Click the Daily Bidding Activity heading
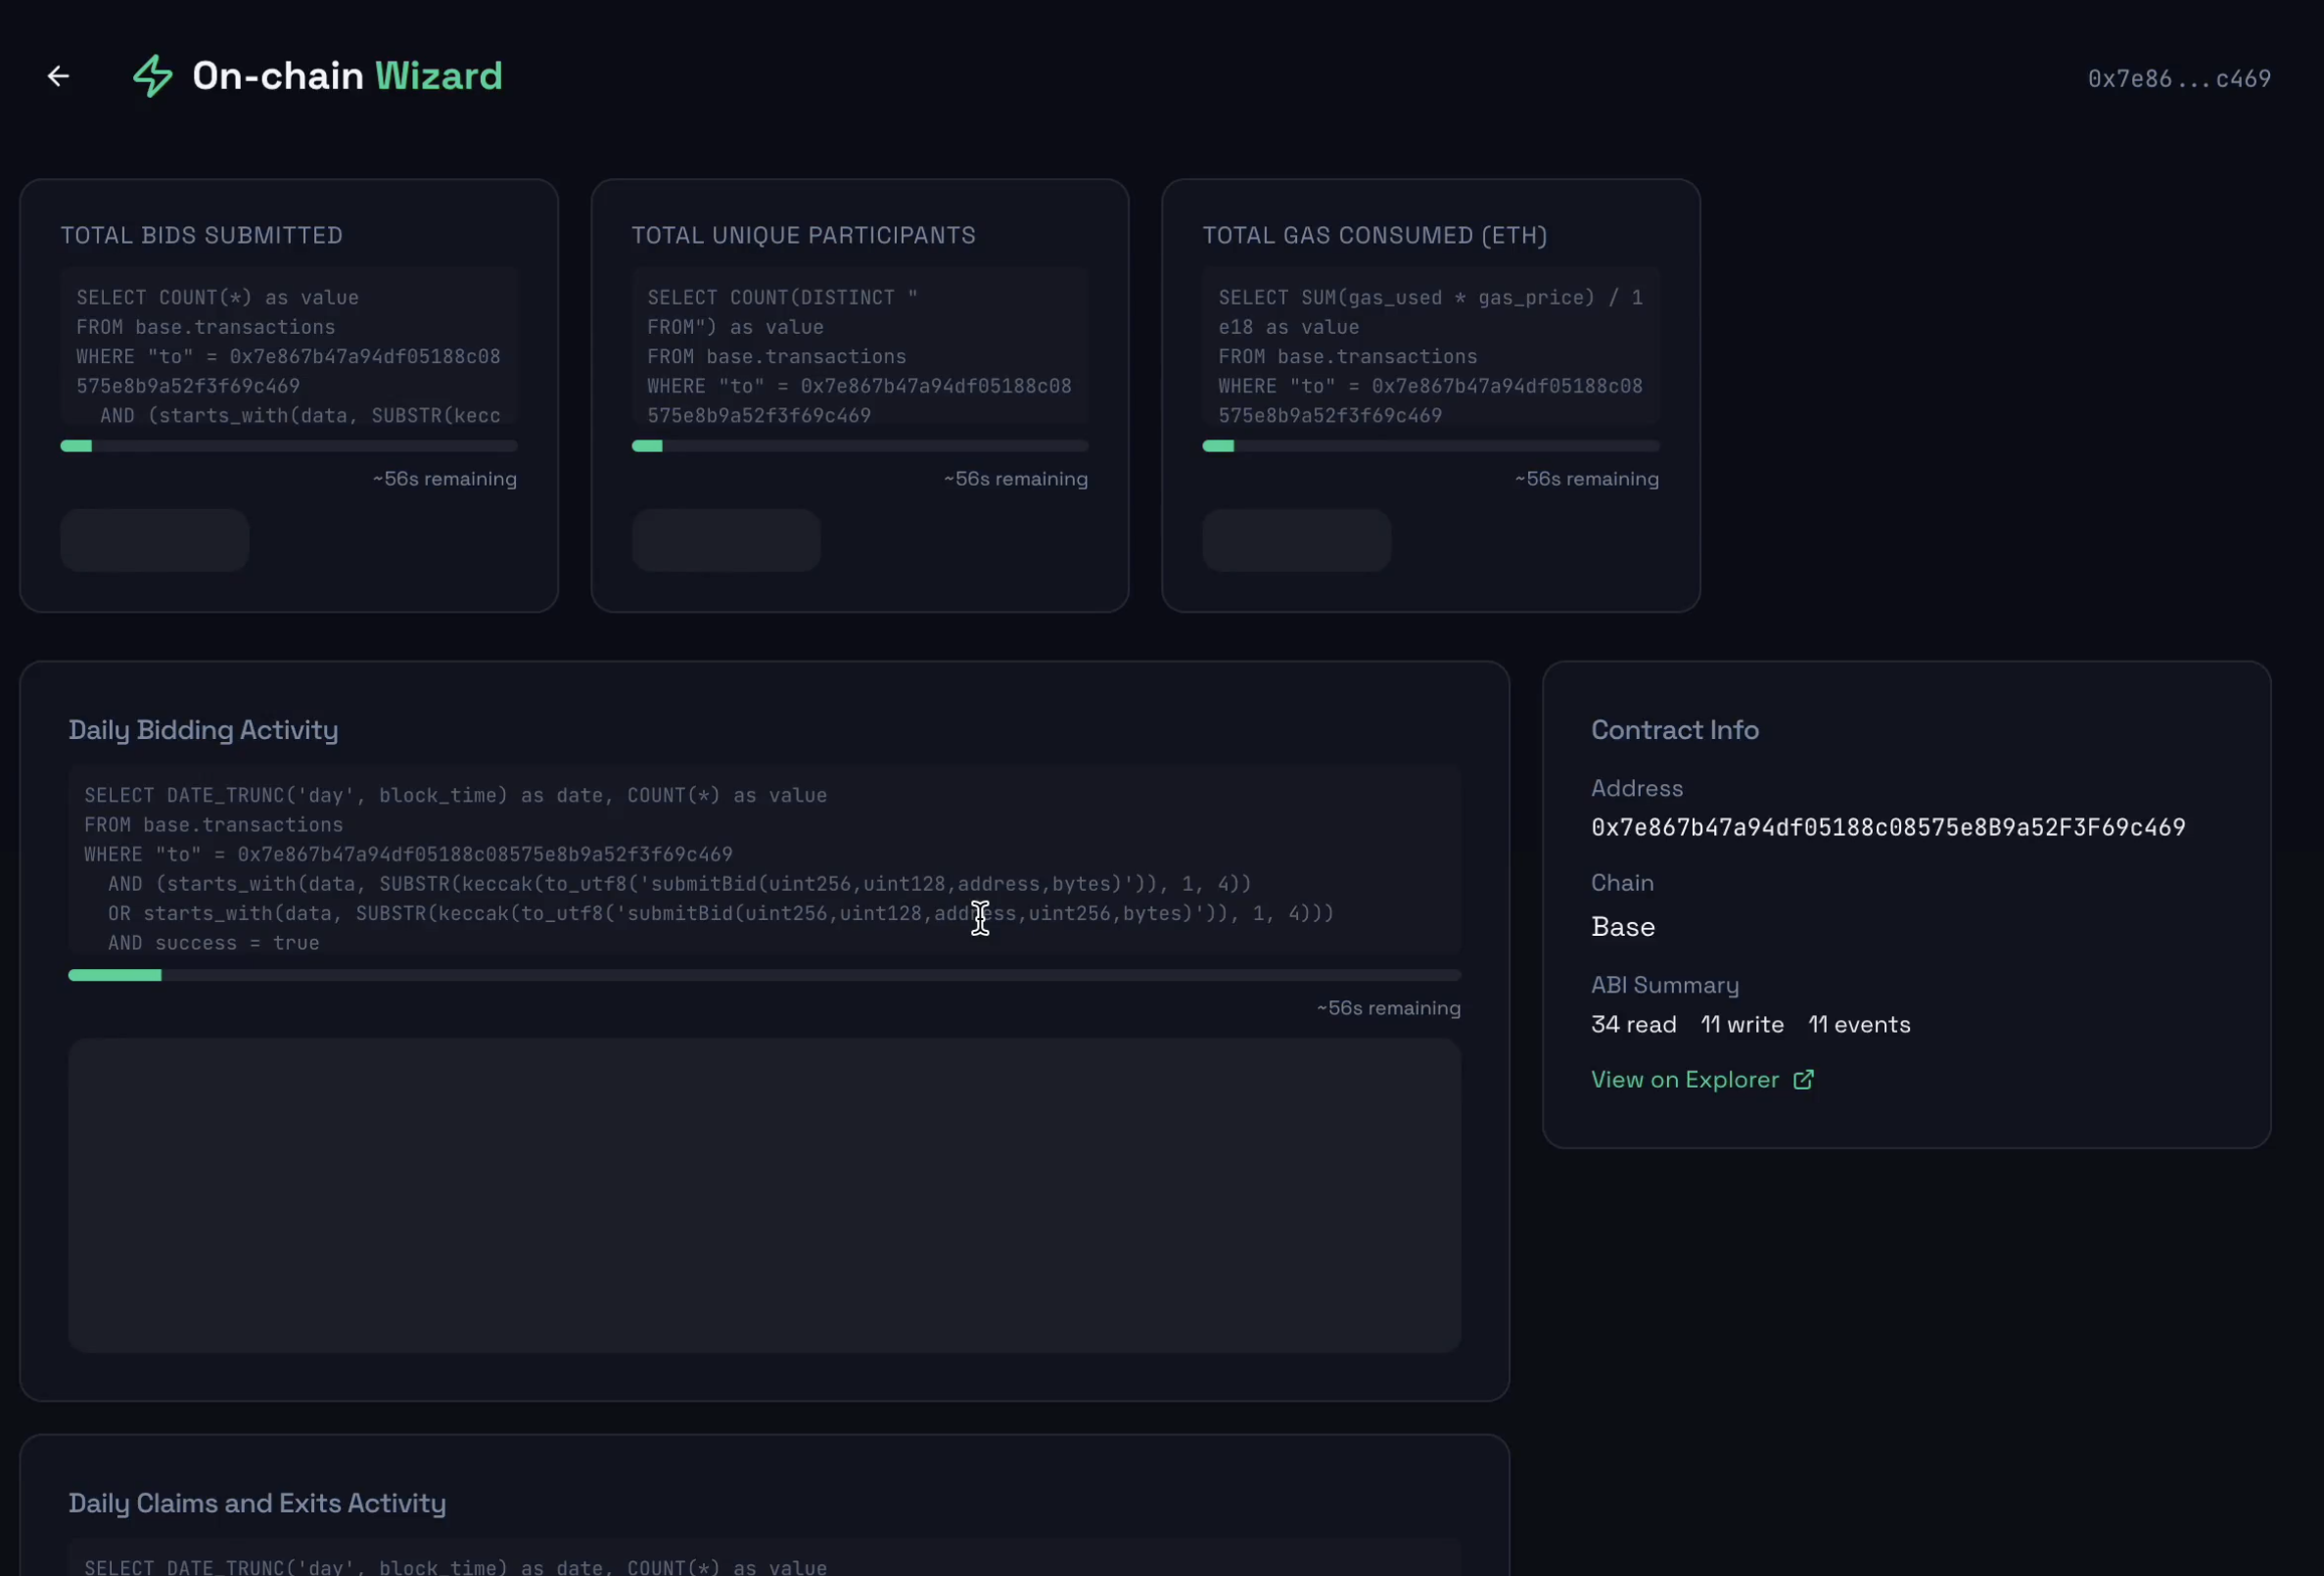 point(203,730)
